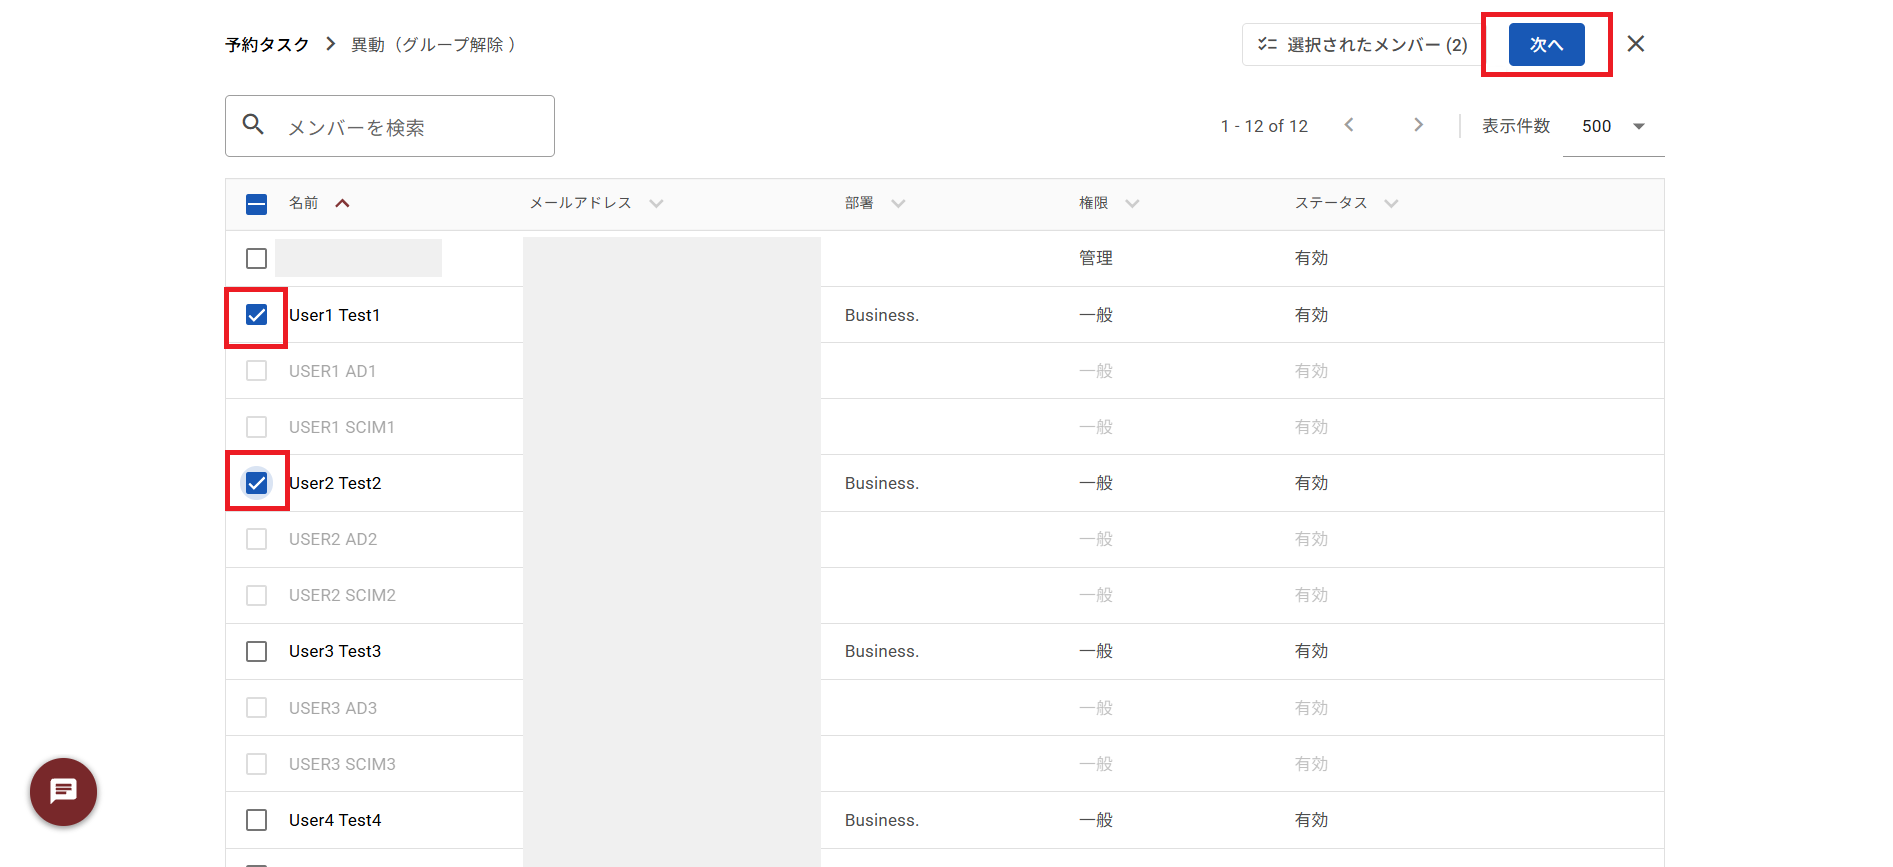1893x867 pixels.
Task: Expand 部署 column sort chevron
Action: point(898,203)
